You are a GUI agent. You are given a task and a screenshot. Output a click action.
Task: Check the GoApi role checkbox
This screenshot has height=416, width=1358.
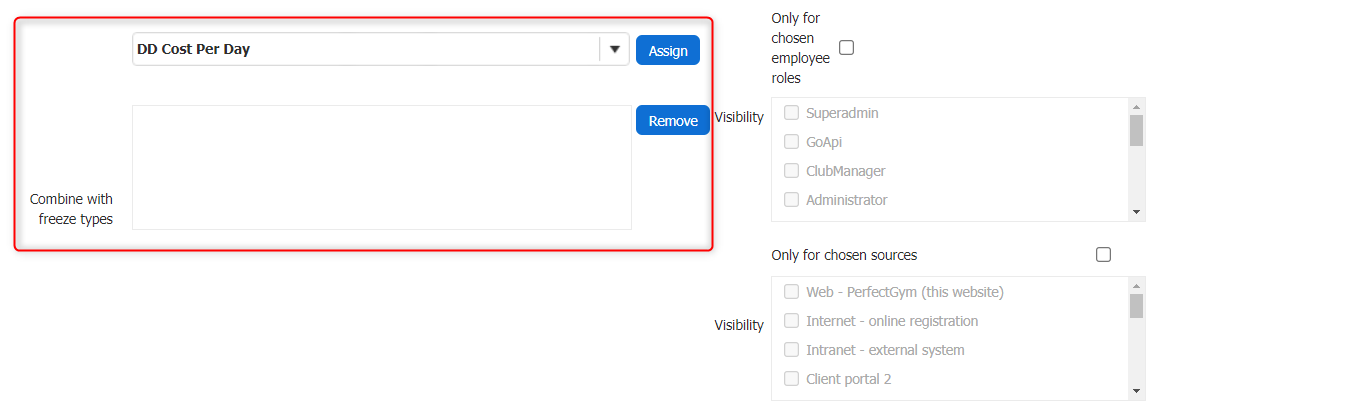pos(791,142)
